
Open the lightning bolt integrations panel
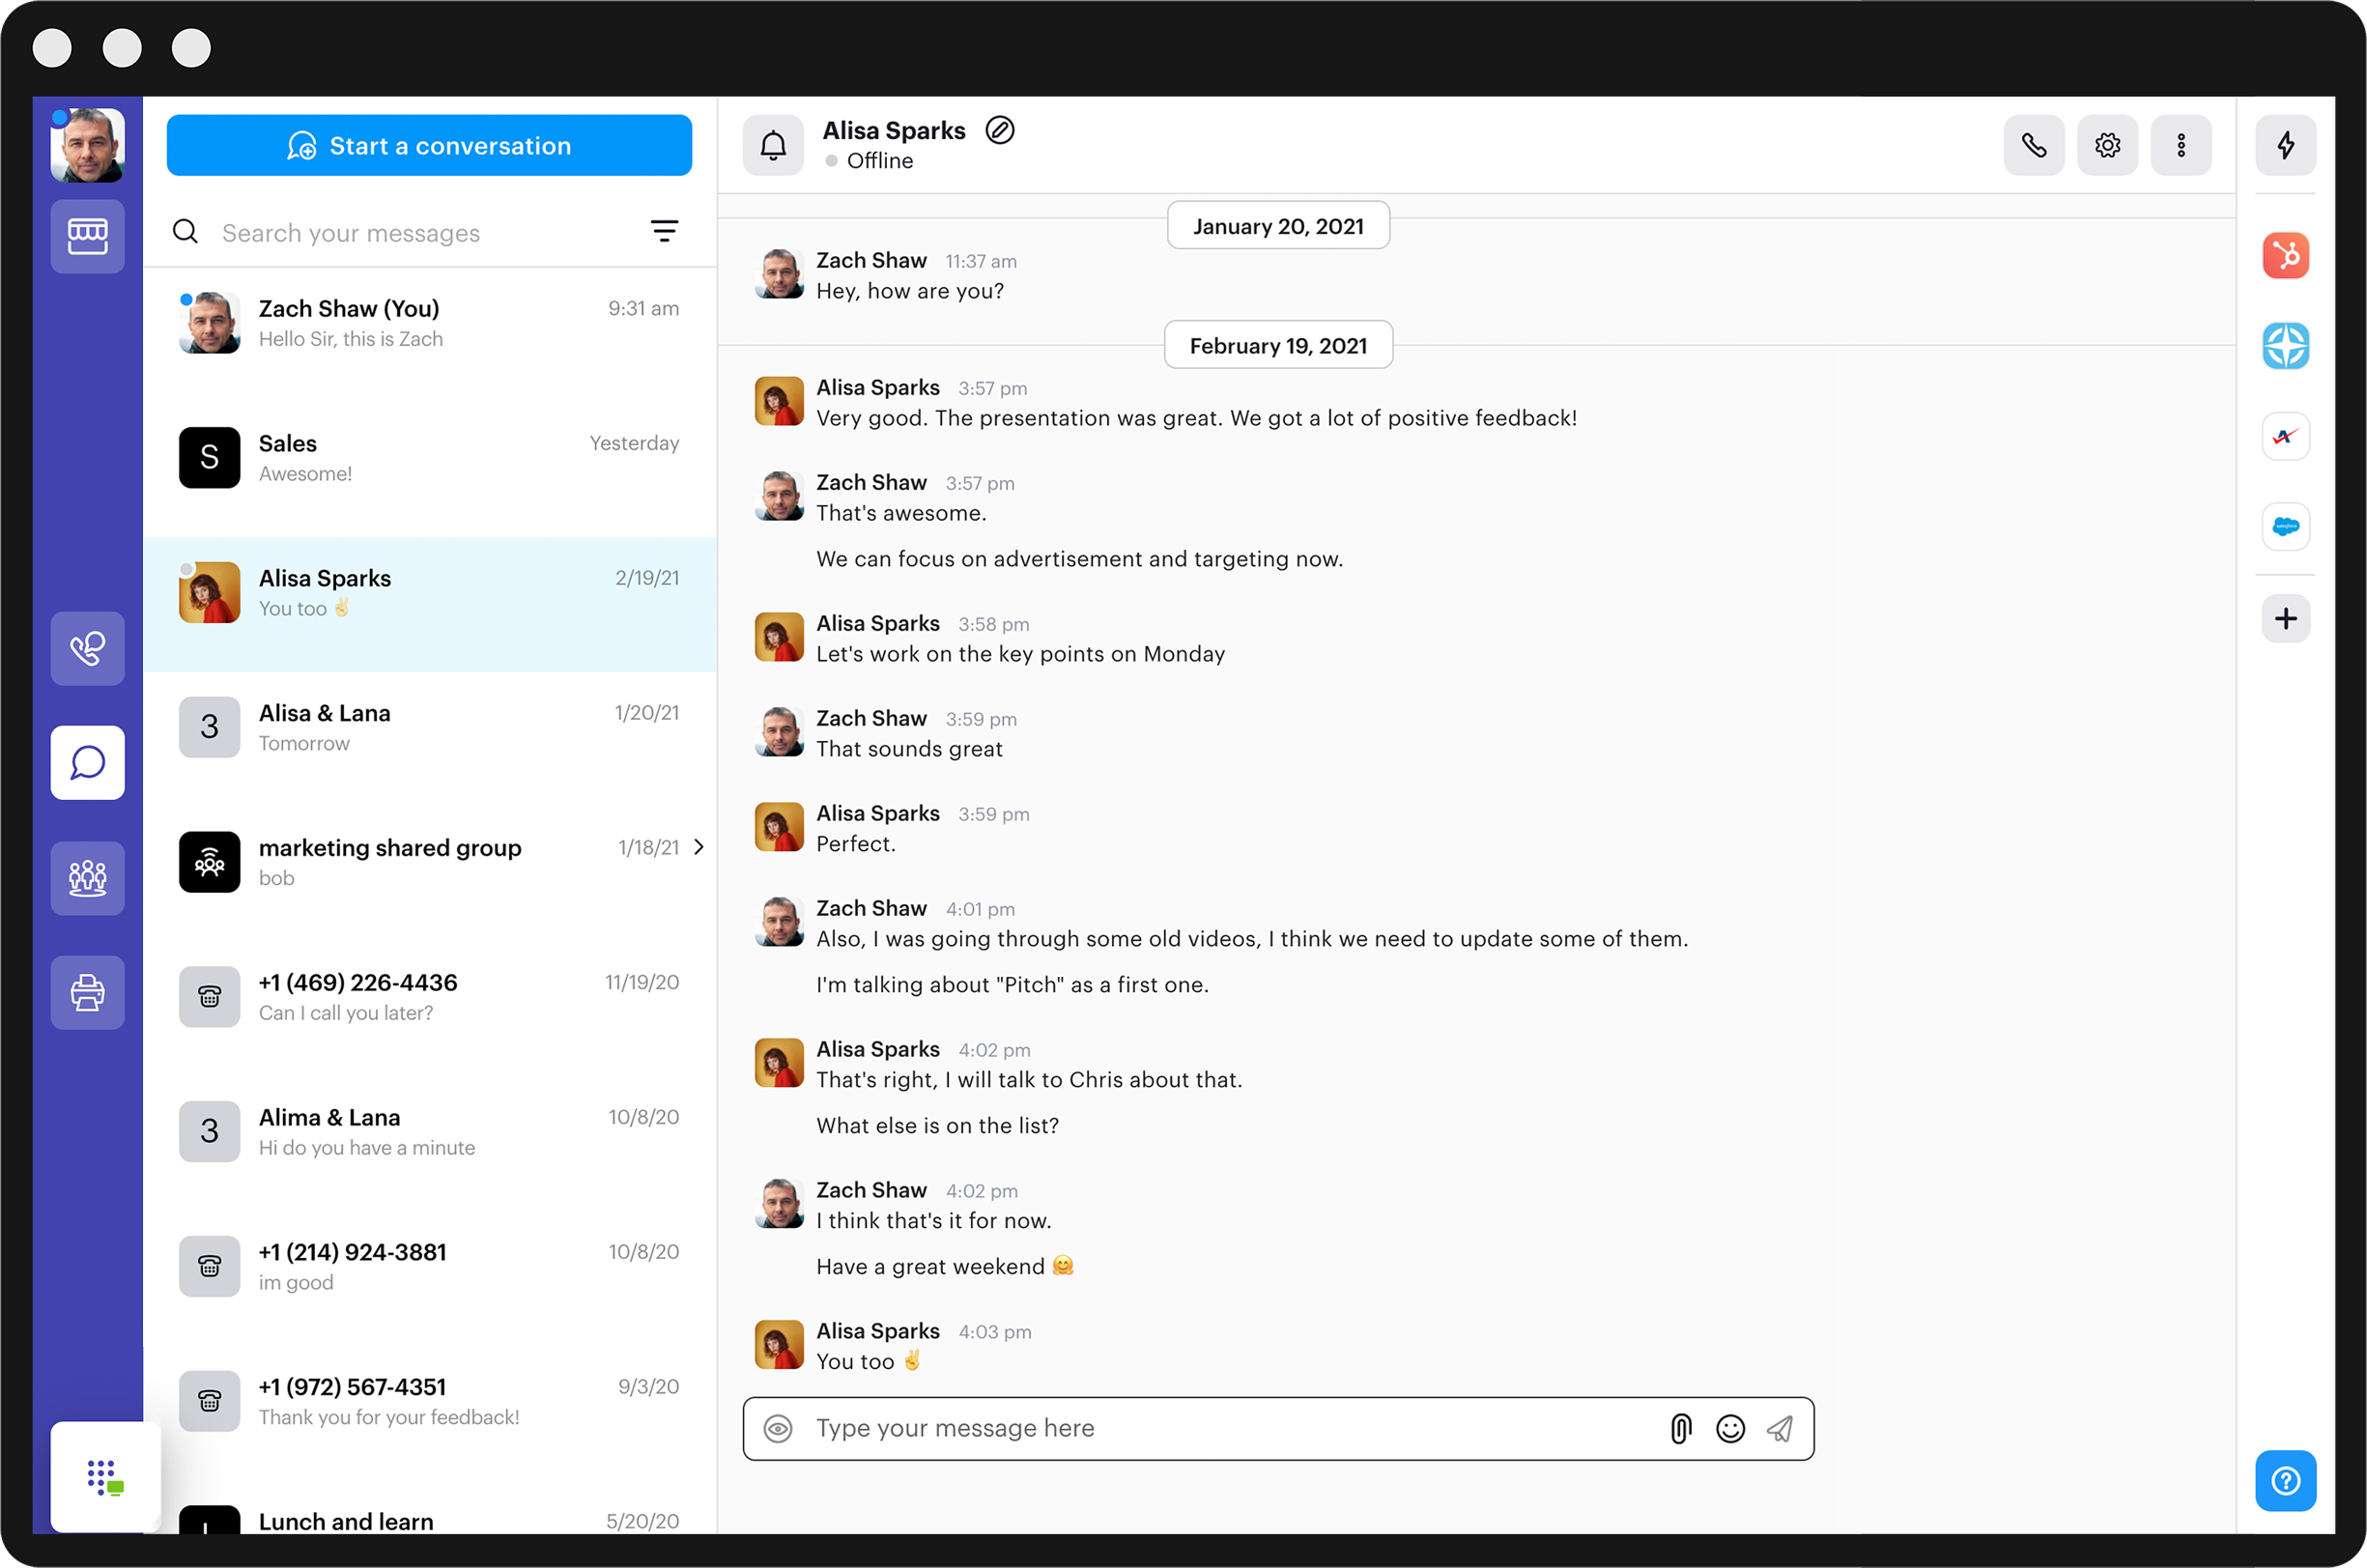[x=2286, y=146]
